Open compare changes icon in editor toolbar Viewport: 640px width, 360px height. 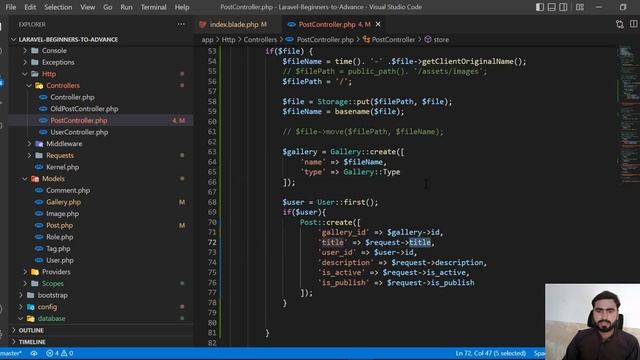pos(620,24)
